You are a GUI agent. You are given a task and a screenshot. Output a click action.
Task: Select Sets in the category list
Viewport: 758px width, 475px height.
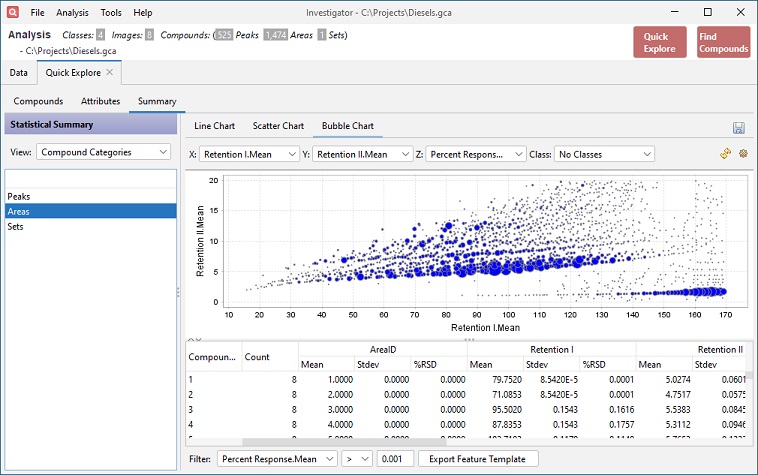tap(91, 226)
